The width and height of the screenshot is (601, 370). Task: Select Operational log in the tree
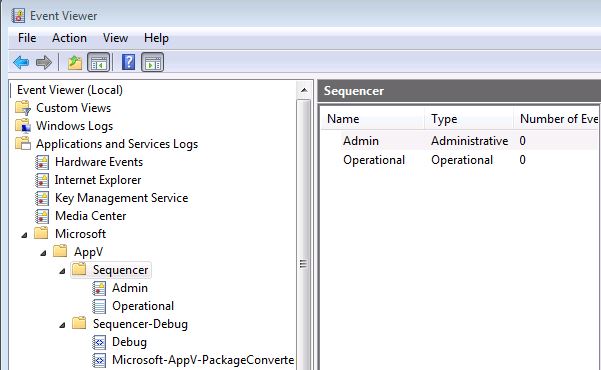click(143, 306)
